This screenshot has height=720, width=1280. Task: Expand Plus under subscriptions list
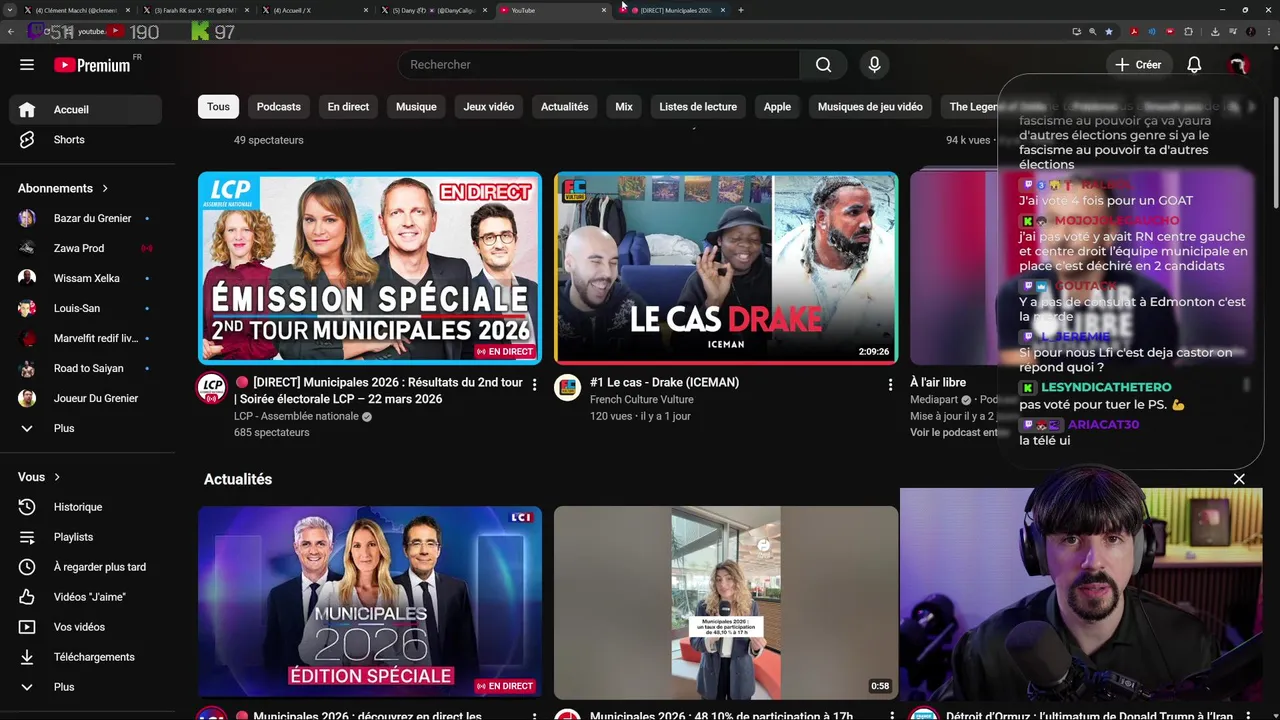[x=86, y=428]
